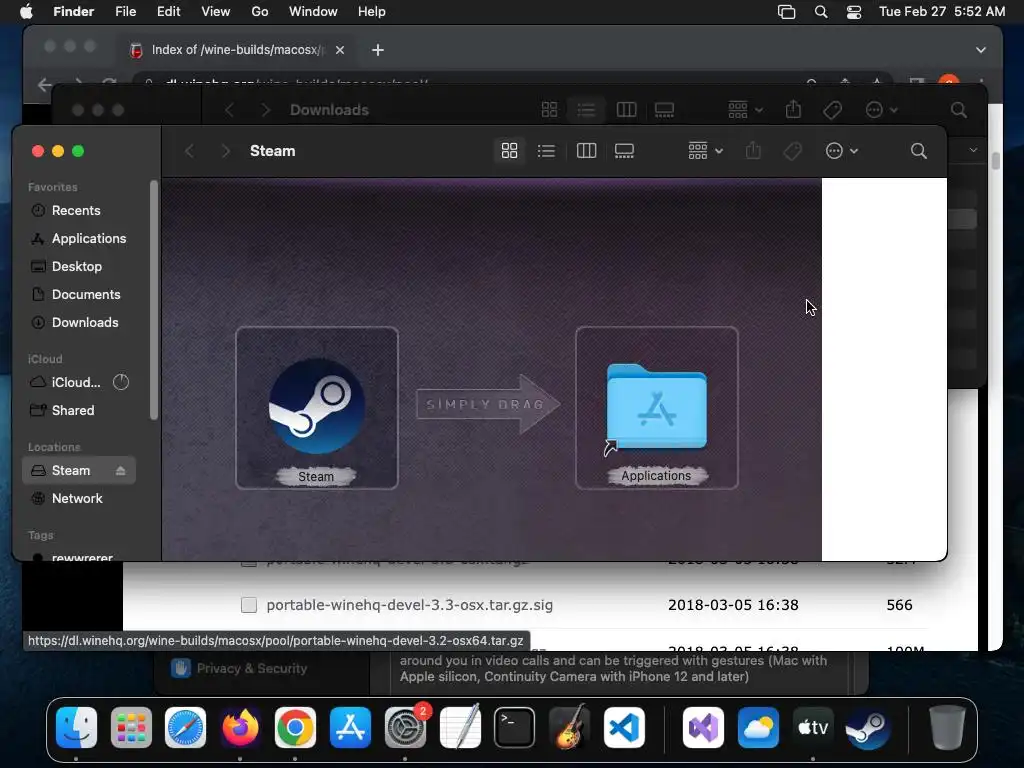1024x768 pixels.
Task: Click Search icon in Downloads window
Action: [958, 110]
